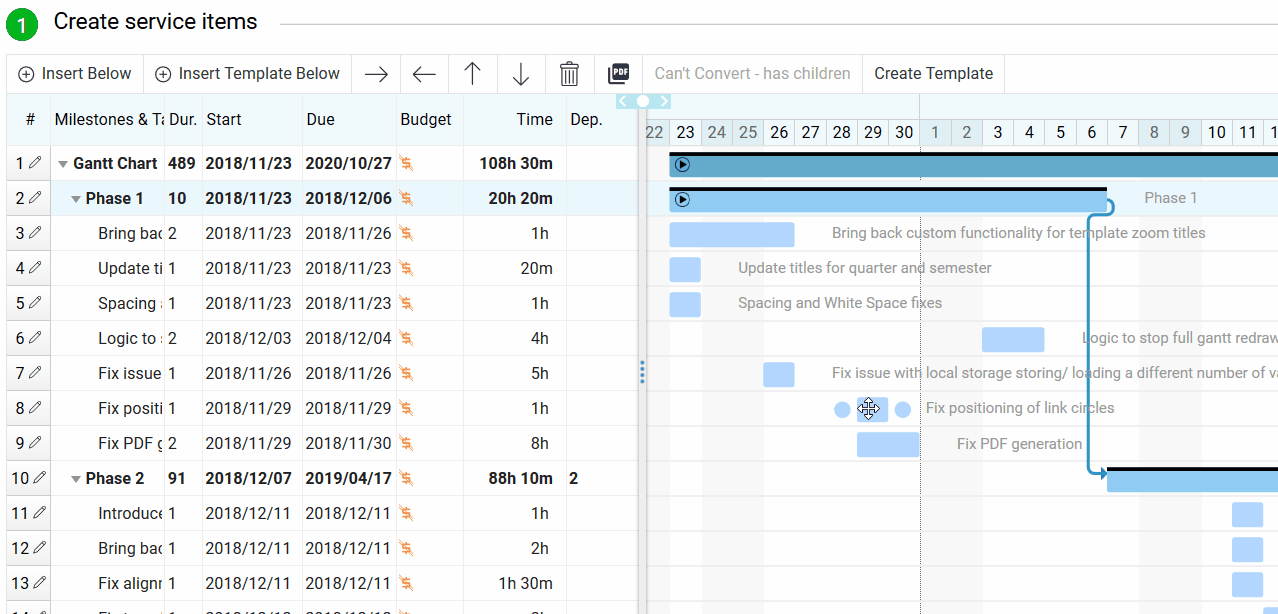
Task: Click the move task up arrow icon
Action: point(472,73)
